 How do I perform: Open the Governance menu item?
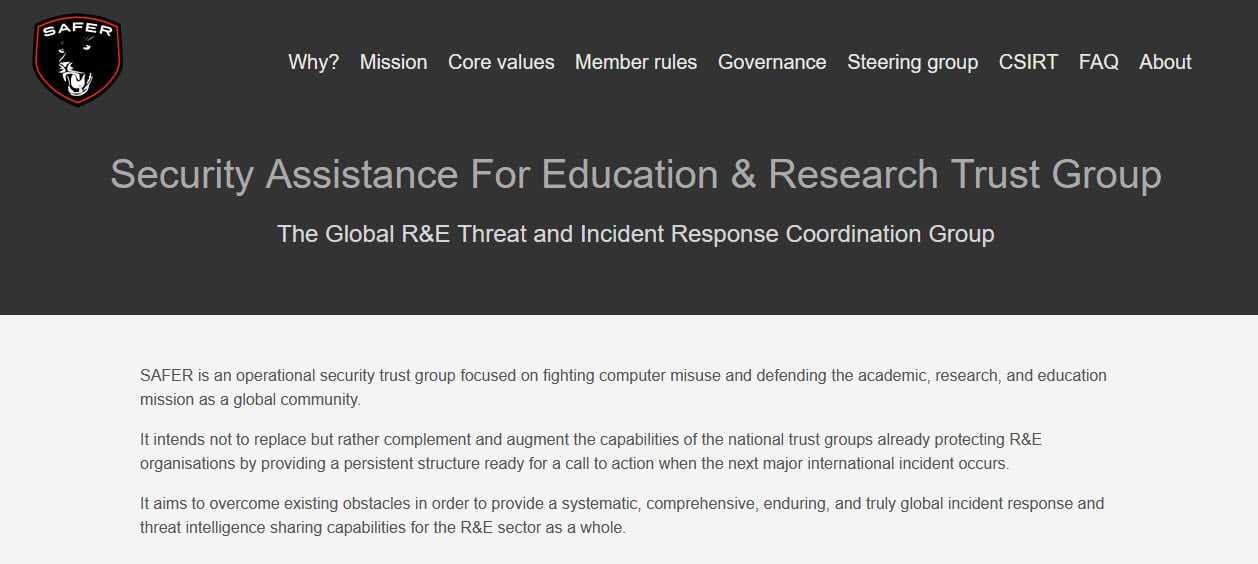coord(772,62)
